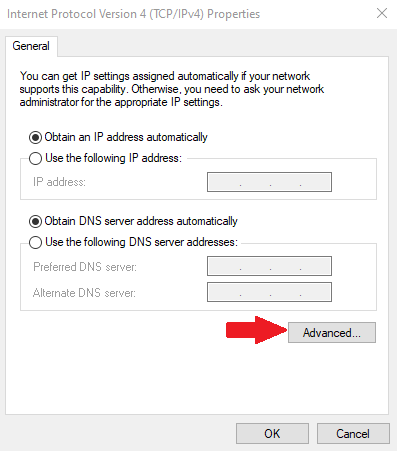This screenshot has height=451, width=397.
Task: Select Obtain DNS server address automatically
Action: (x=133, y=221)
